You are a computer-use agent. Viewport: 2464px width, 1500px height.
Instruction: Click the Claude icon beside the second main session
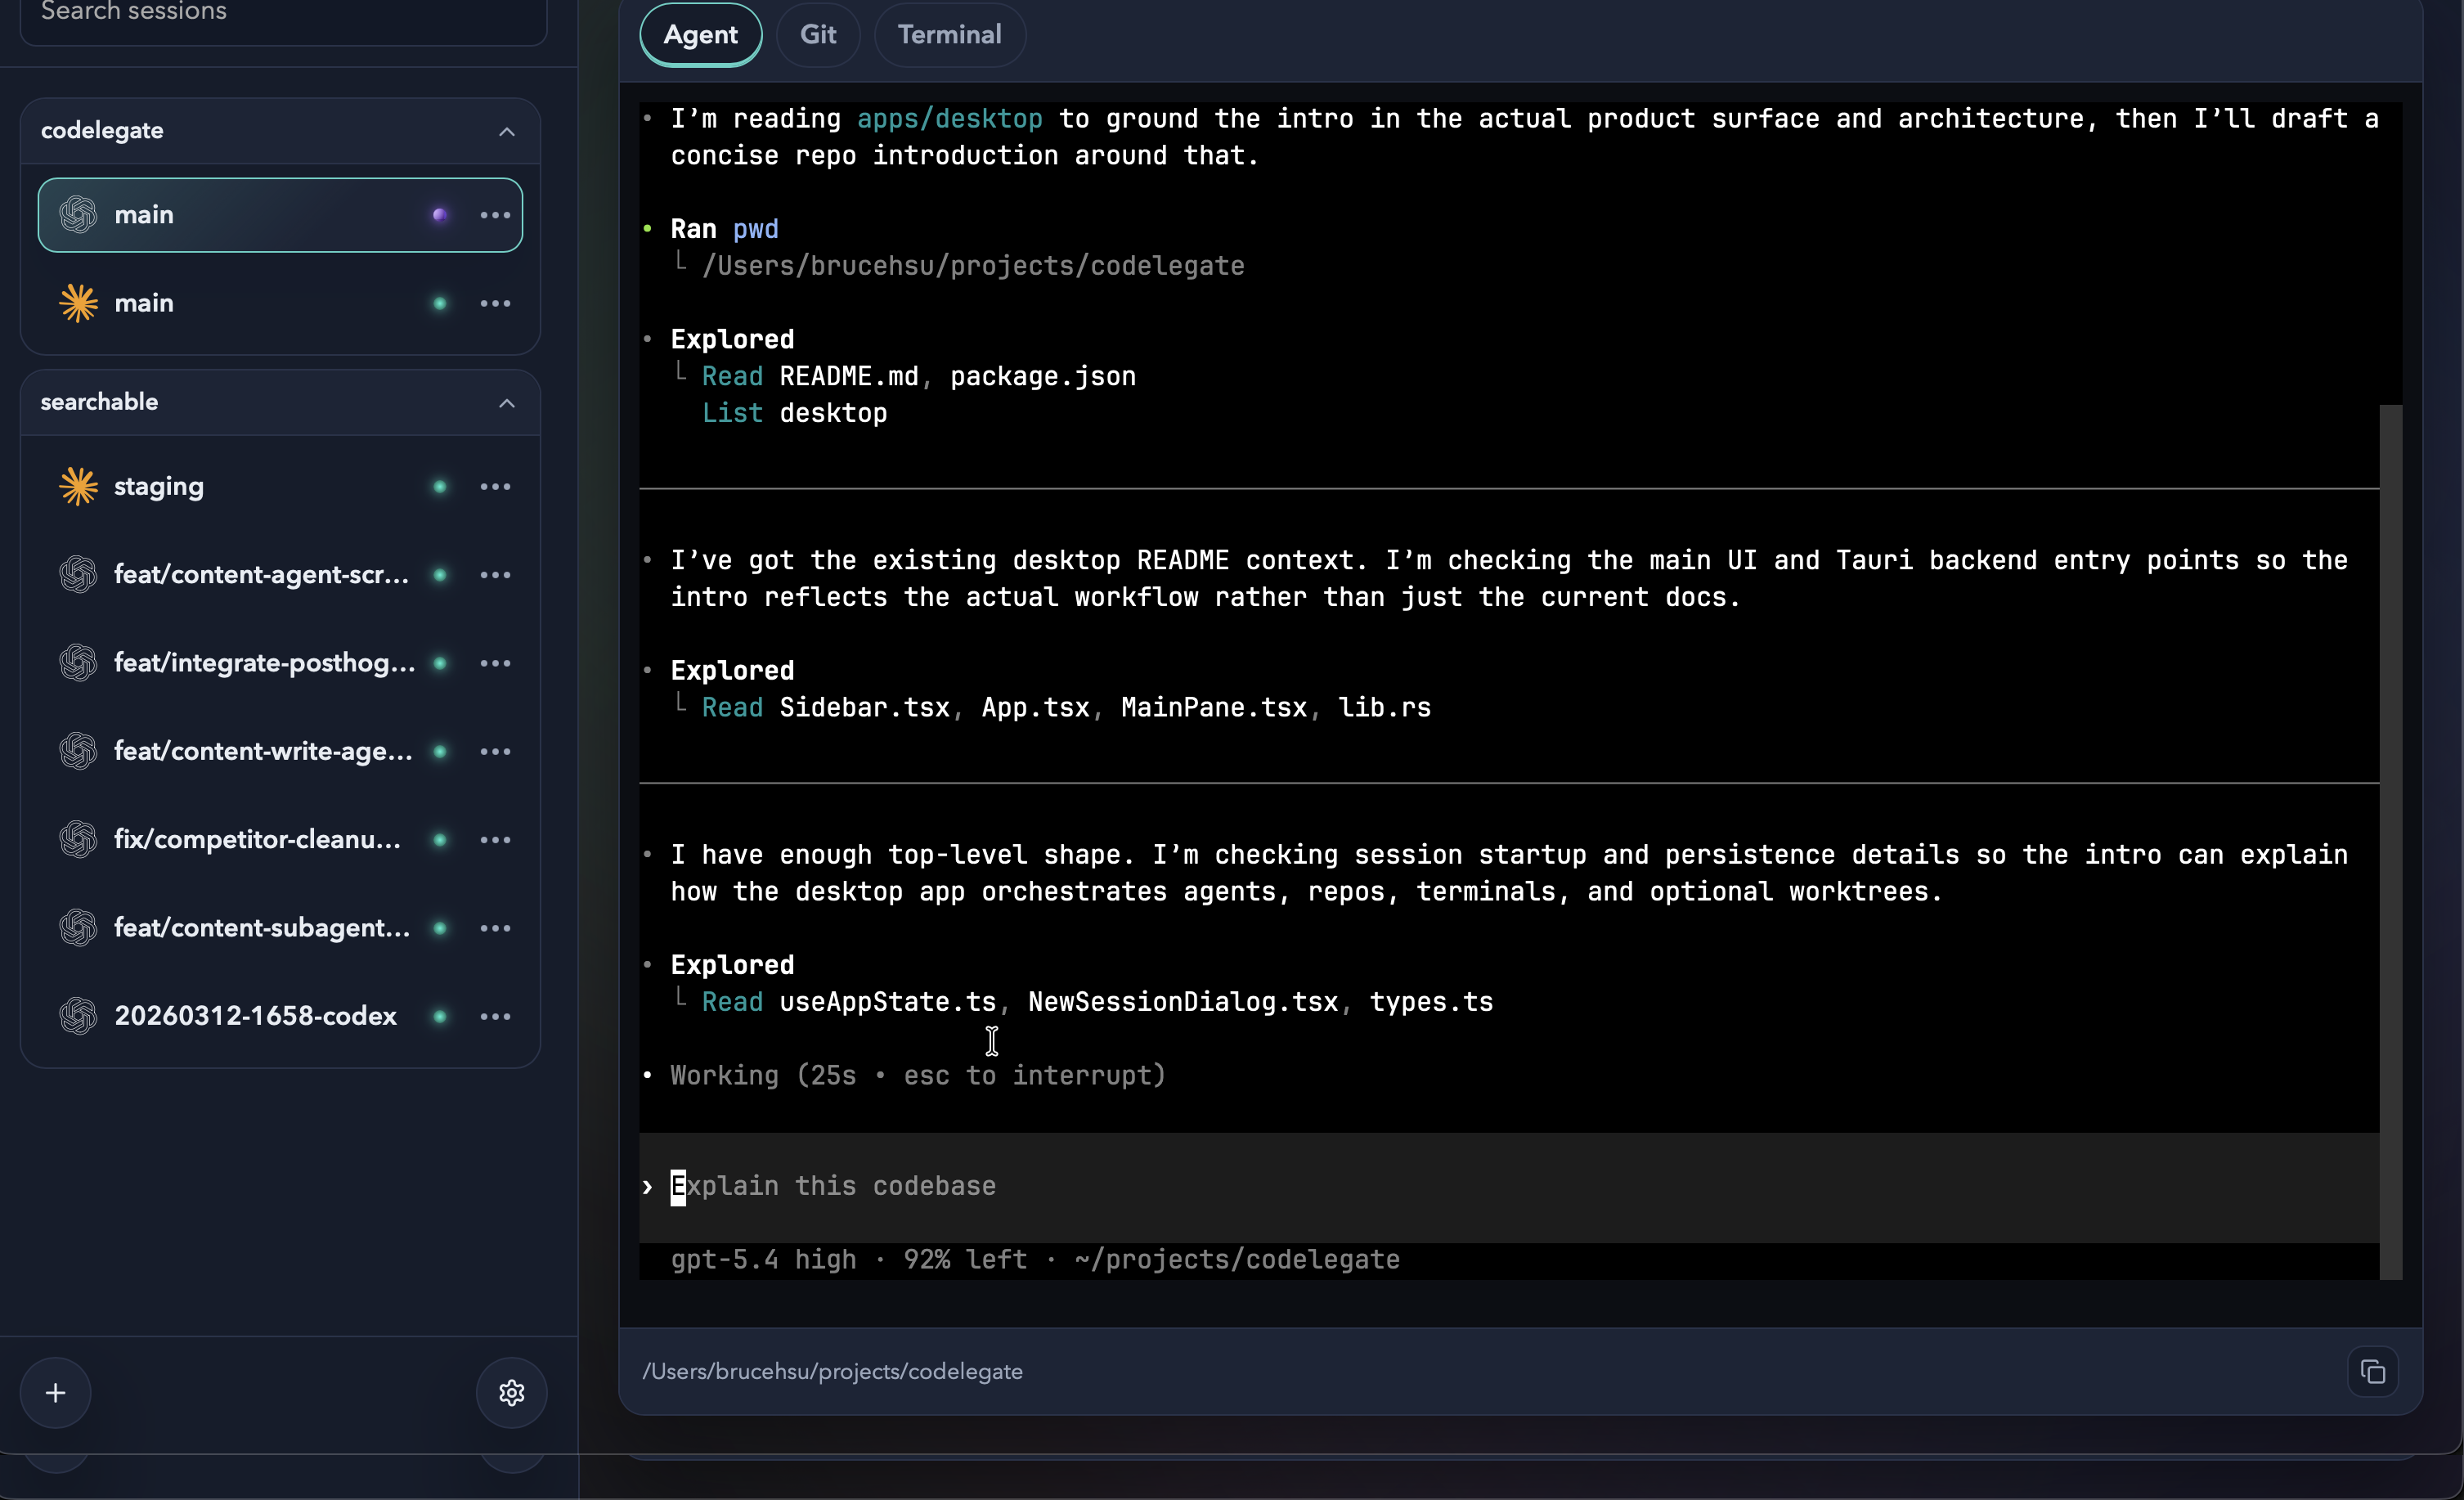(x=78, y=303)
